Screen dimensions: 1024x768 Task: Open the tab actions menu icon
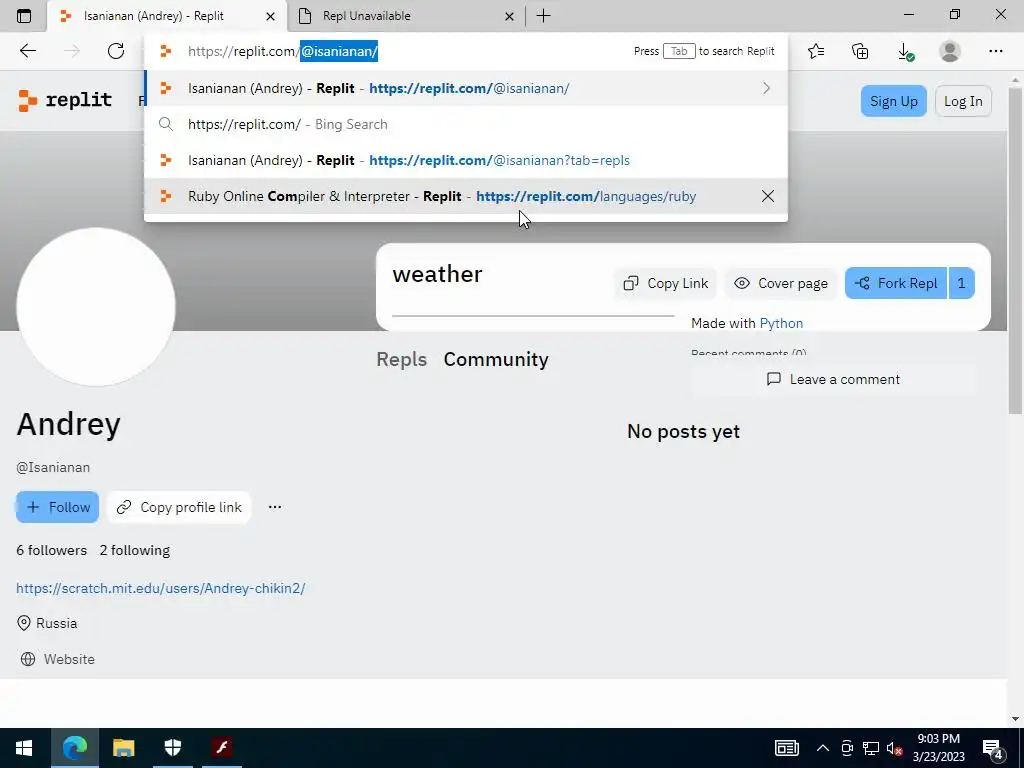(24, 16)
